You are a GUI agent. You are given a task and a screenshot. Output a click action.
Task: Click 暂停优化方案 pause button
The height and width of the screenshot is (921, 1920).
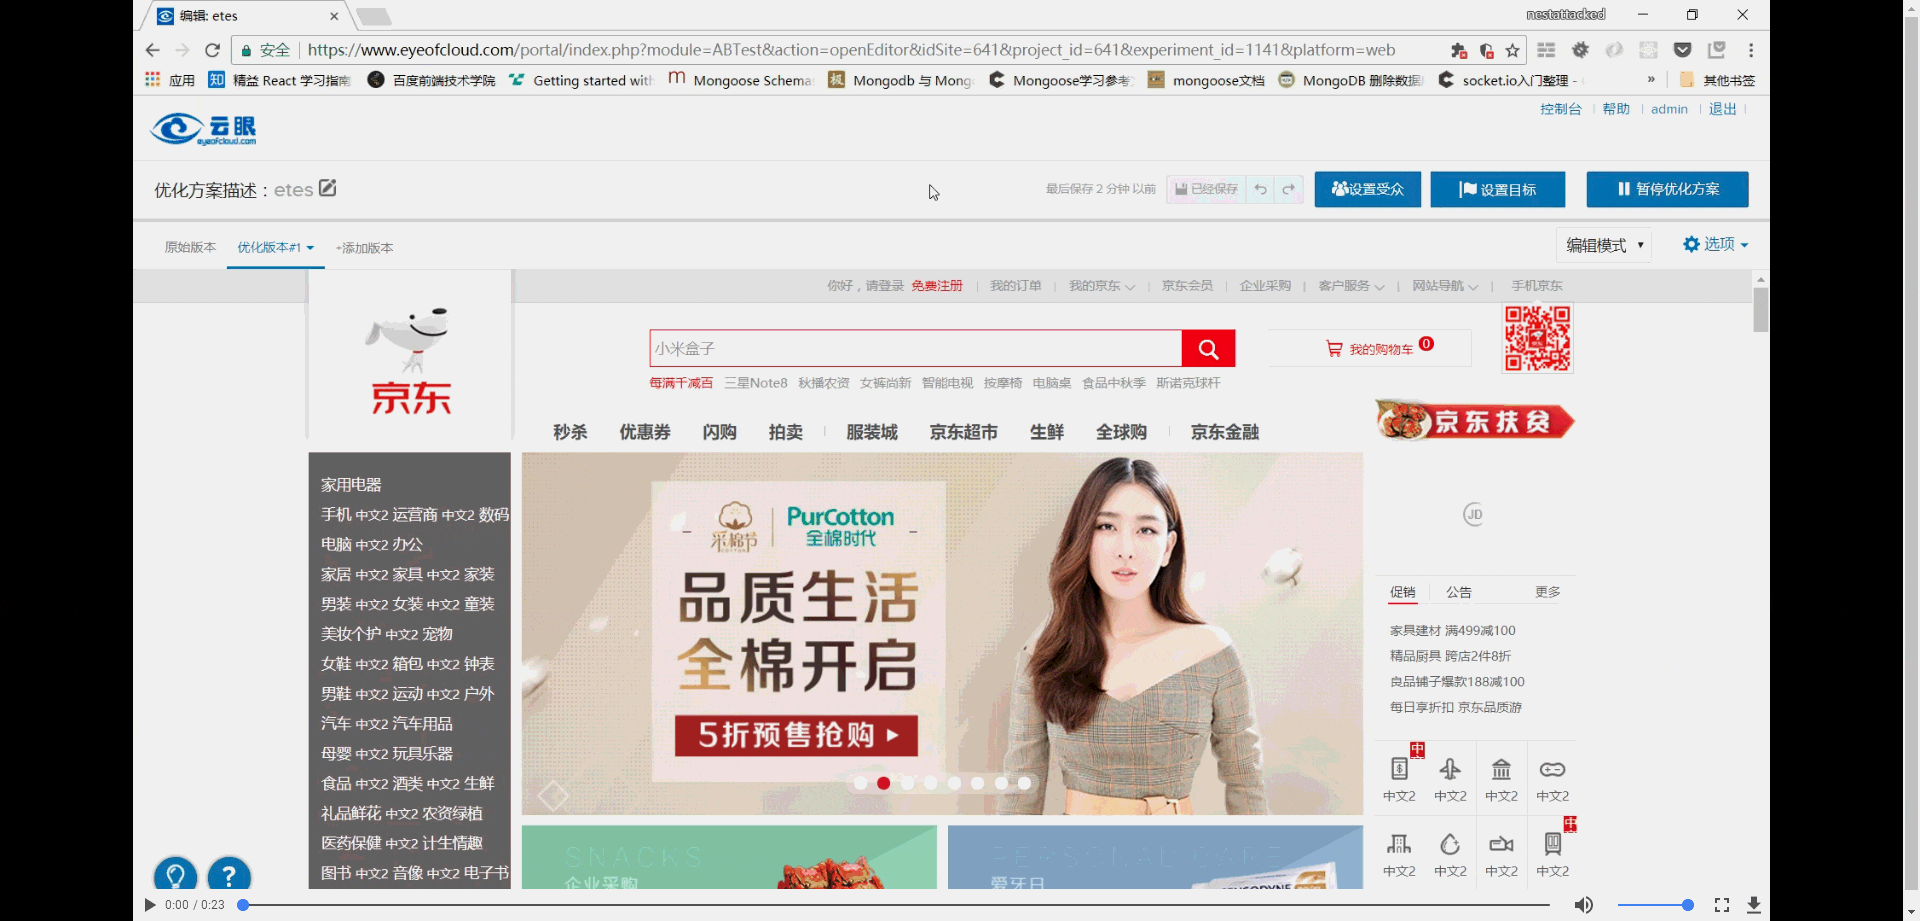pyautogui.click(x=1667, y=189)
